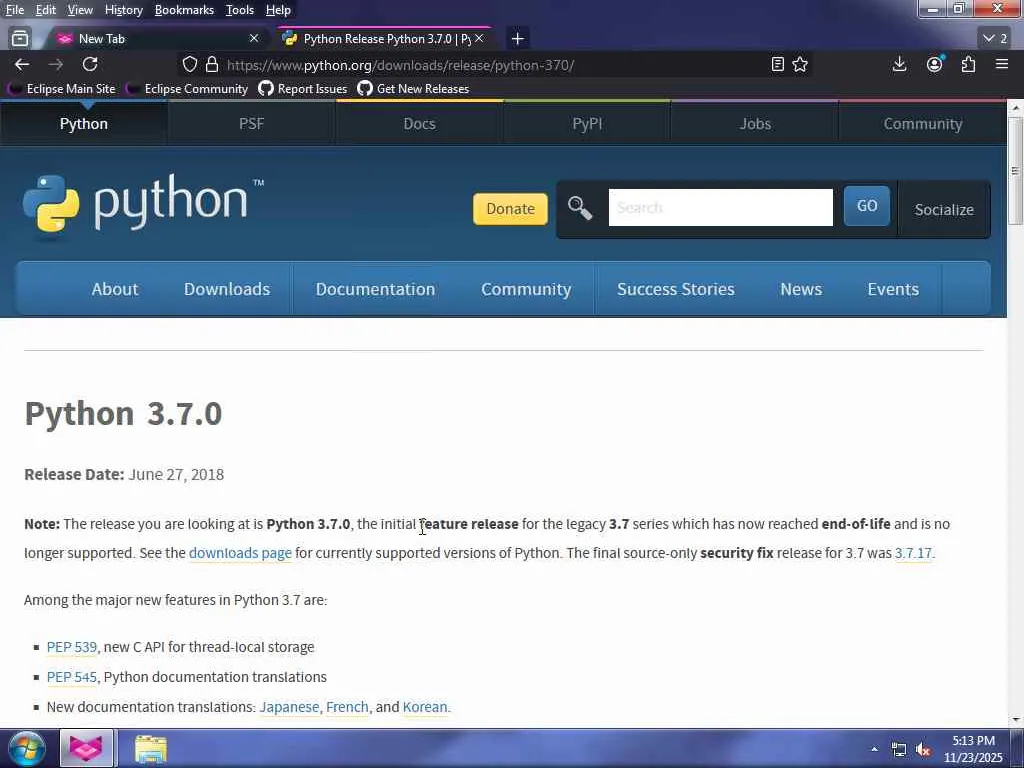
Task: Open the Bookmarks menu
Action: pyautogui.click(x=184, y=10)
